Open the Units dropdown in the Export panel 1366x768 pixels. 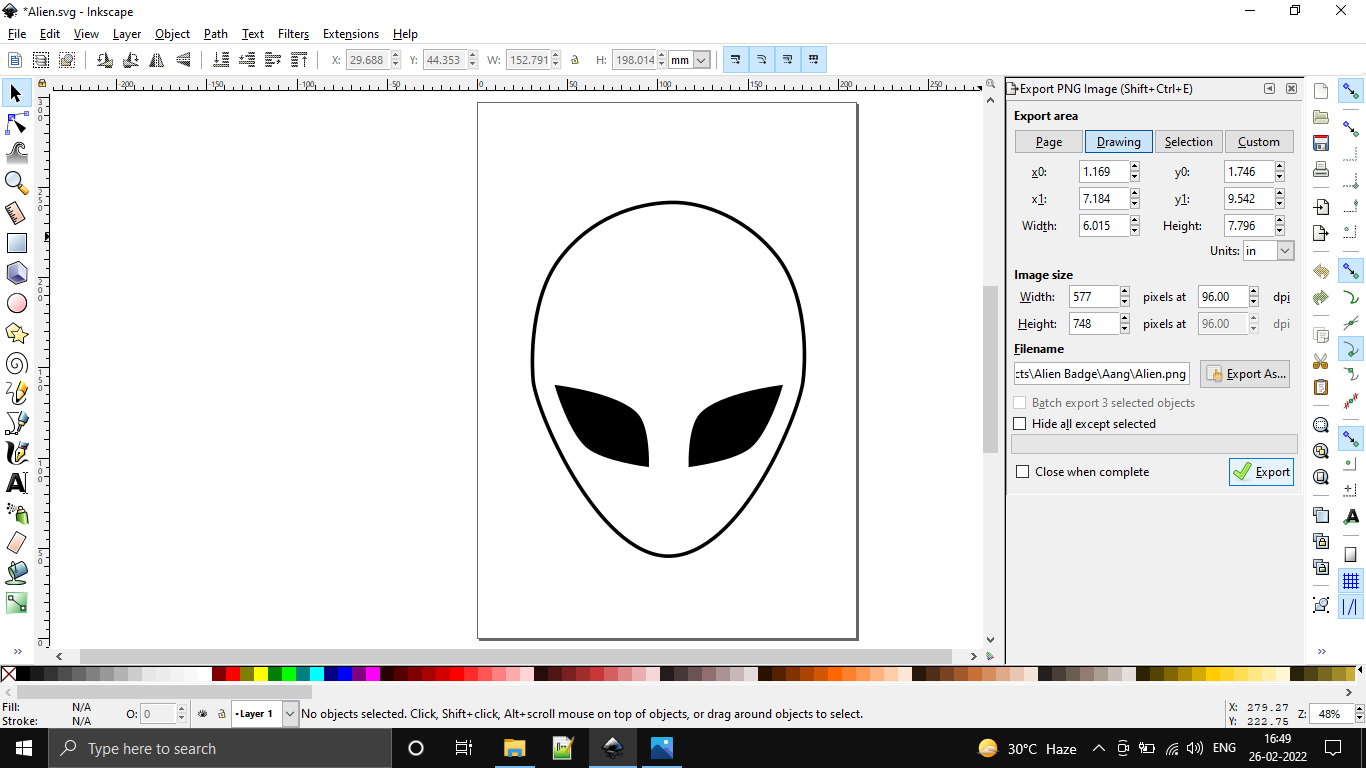coord(1268,250)
